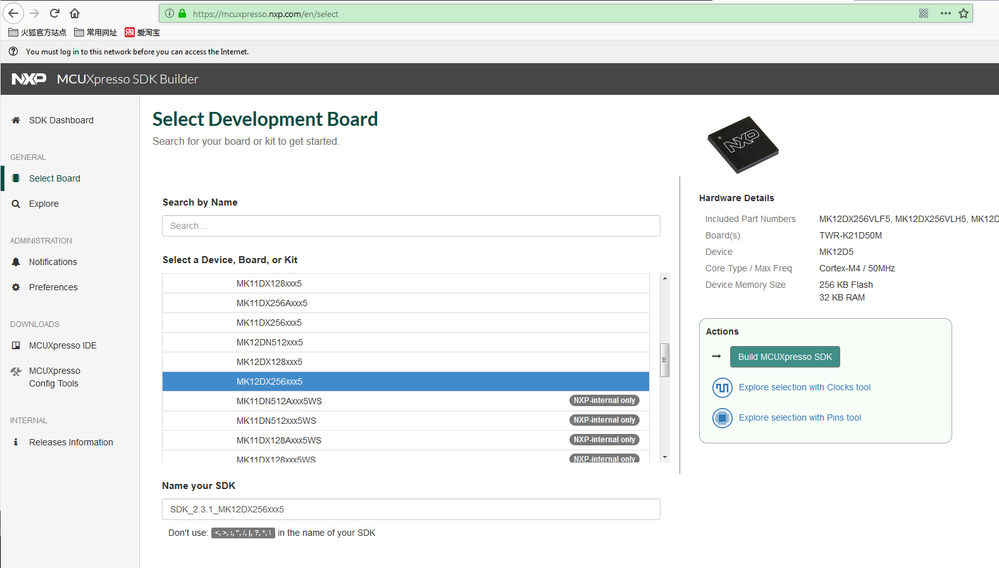Click Build MCUXpresso SDK button
This screenshot has height=568, width=999.
tap(785, 357)
